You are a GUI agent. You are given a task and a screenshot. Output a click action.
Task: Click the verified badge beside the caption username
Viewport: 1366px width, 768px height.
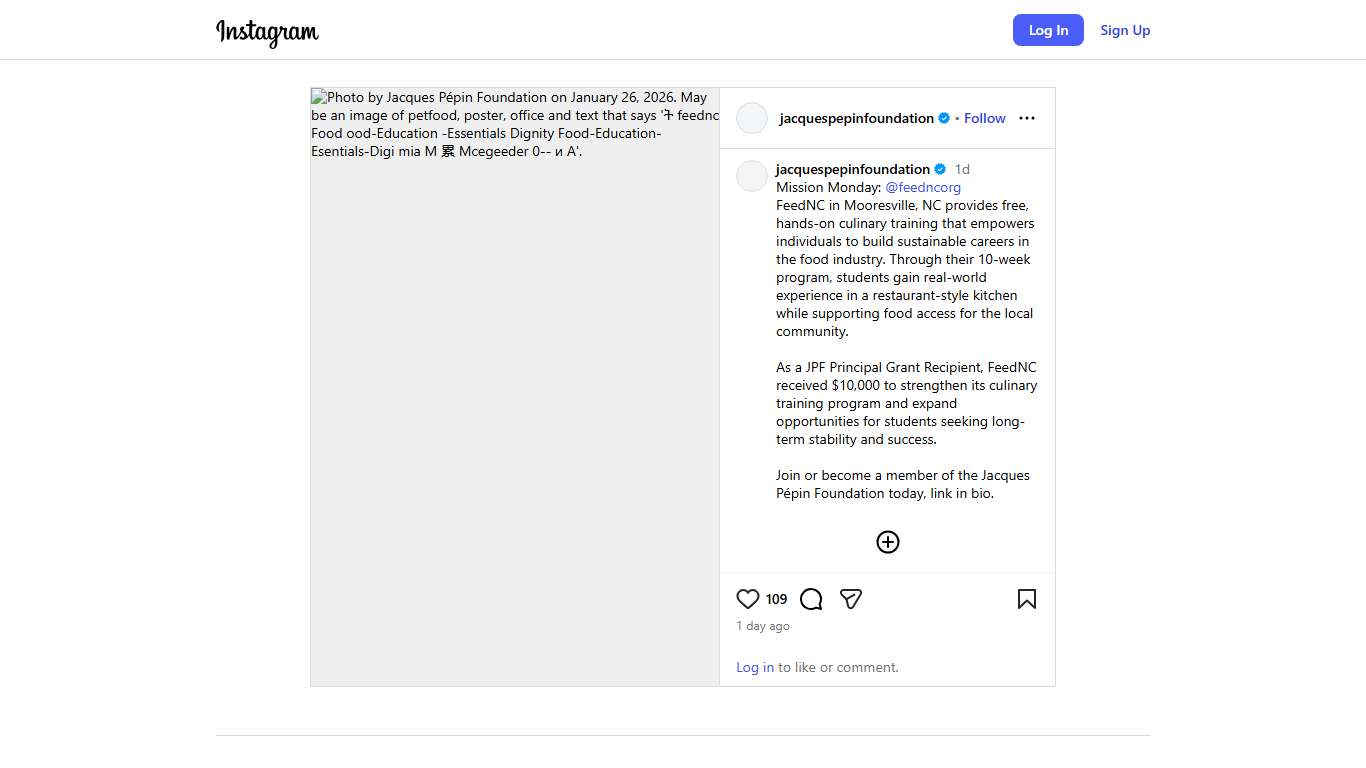940,169
